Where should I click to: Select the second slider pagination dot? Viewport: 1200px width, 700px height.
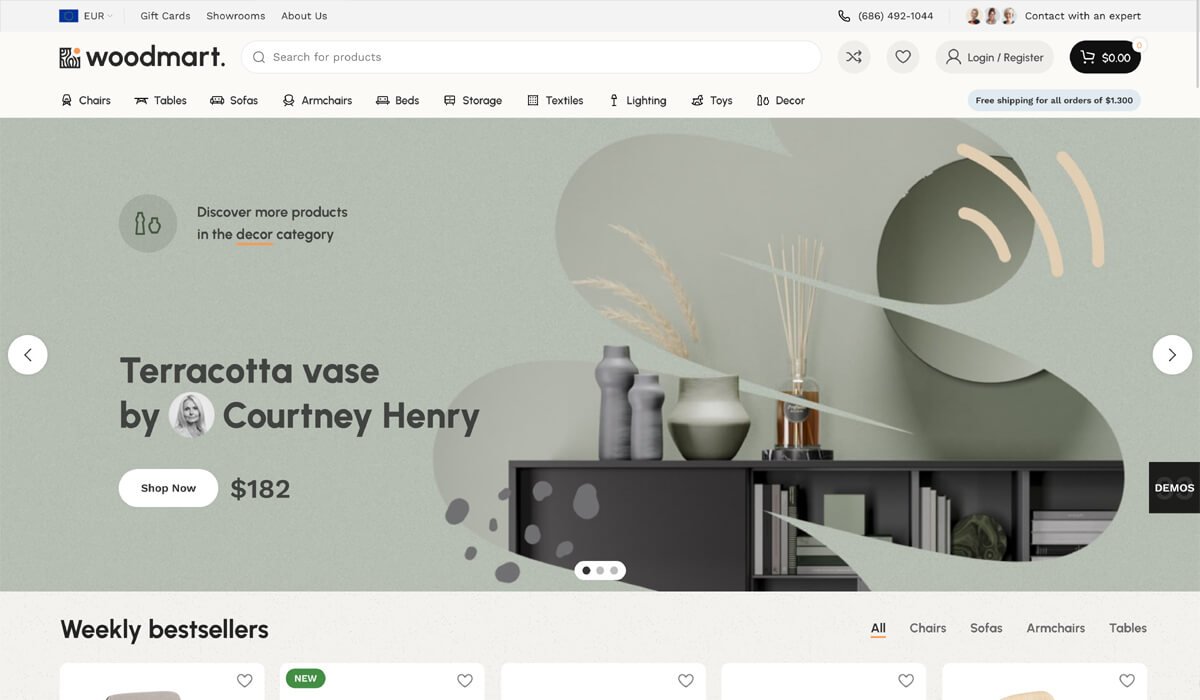600,570
